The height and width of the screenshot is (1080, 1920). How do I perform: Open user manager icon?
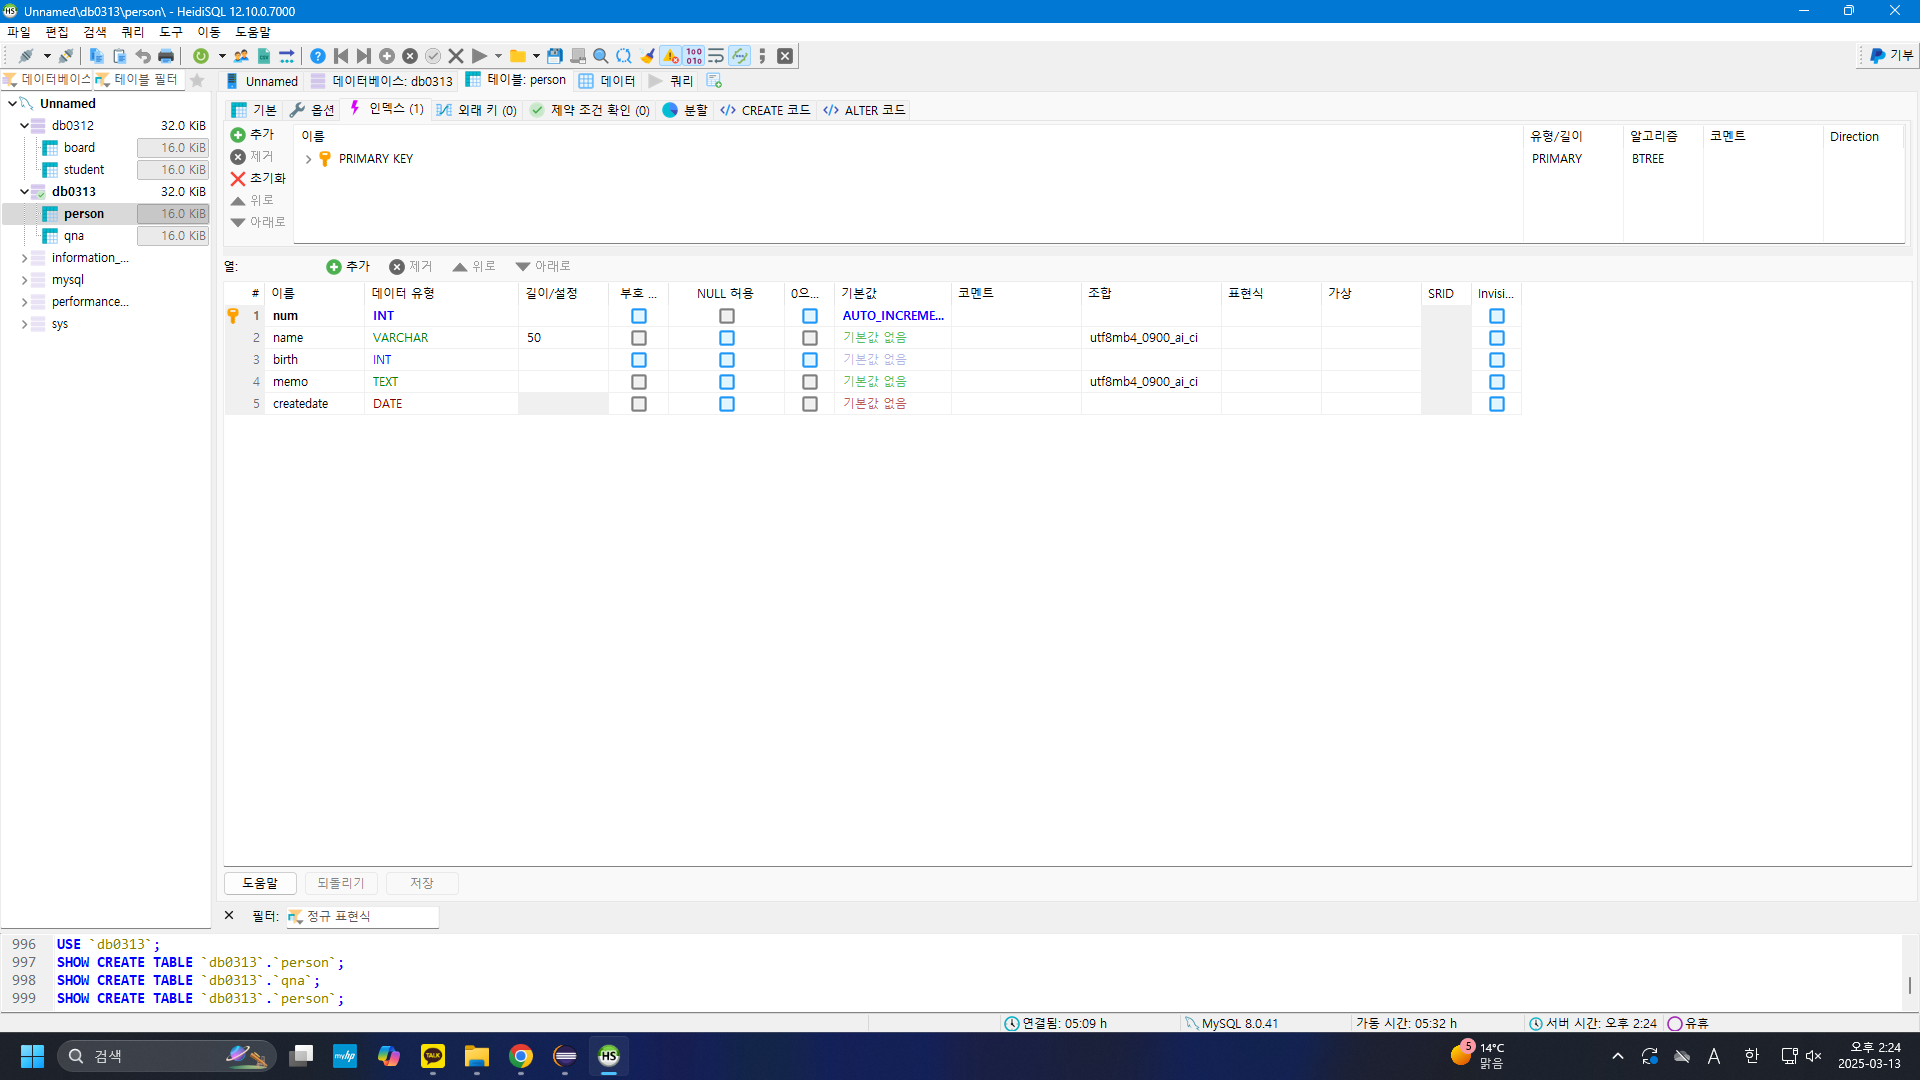coord(241,56)
